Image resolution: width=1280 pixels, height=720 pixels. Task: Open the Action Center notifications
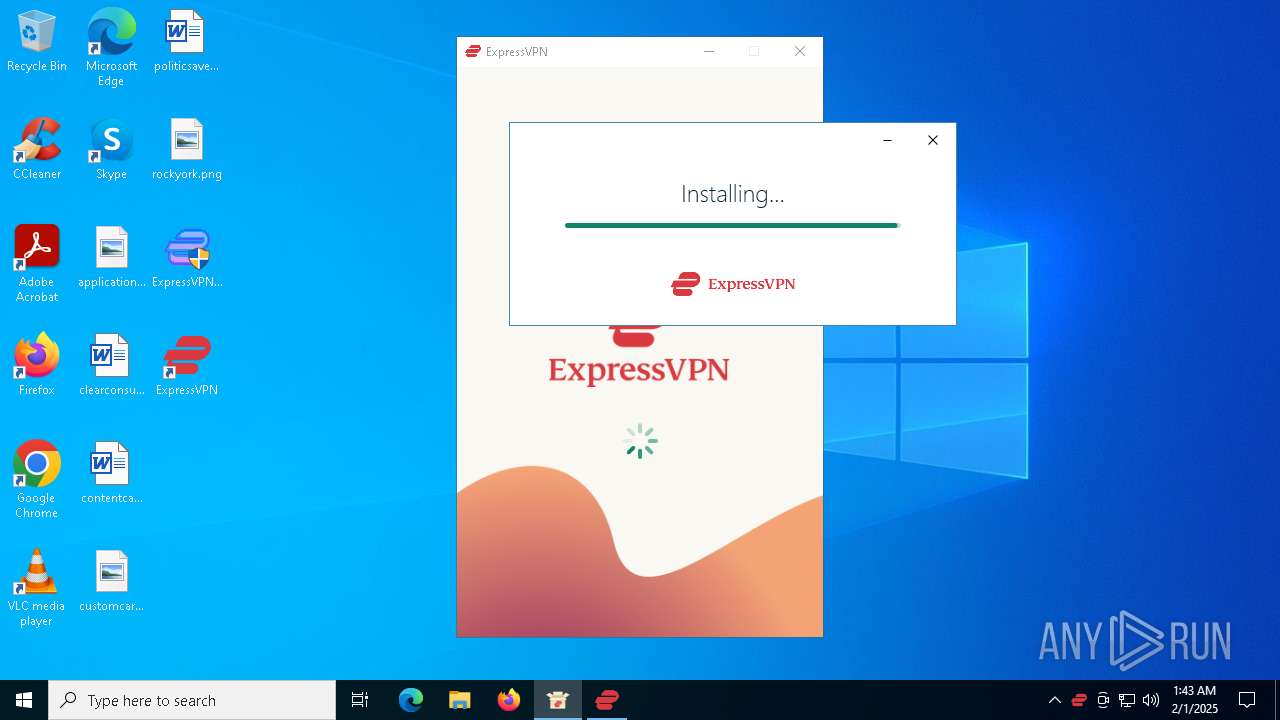pyautogui.click(x=1247, y=700)
